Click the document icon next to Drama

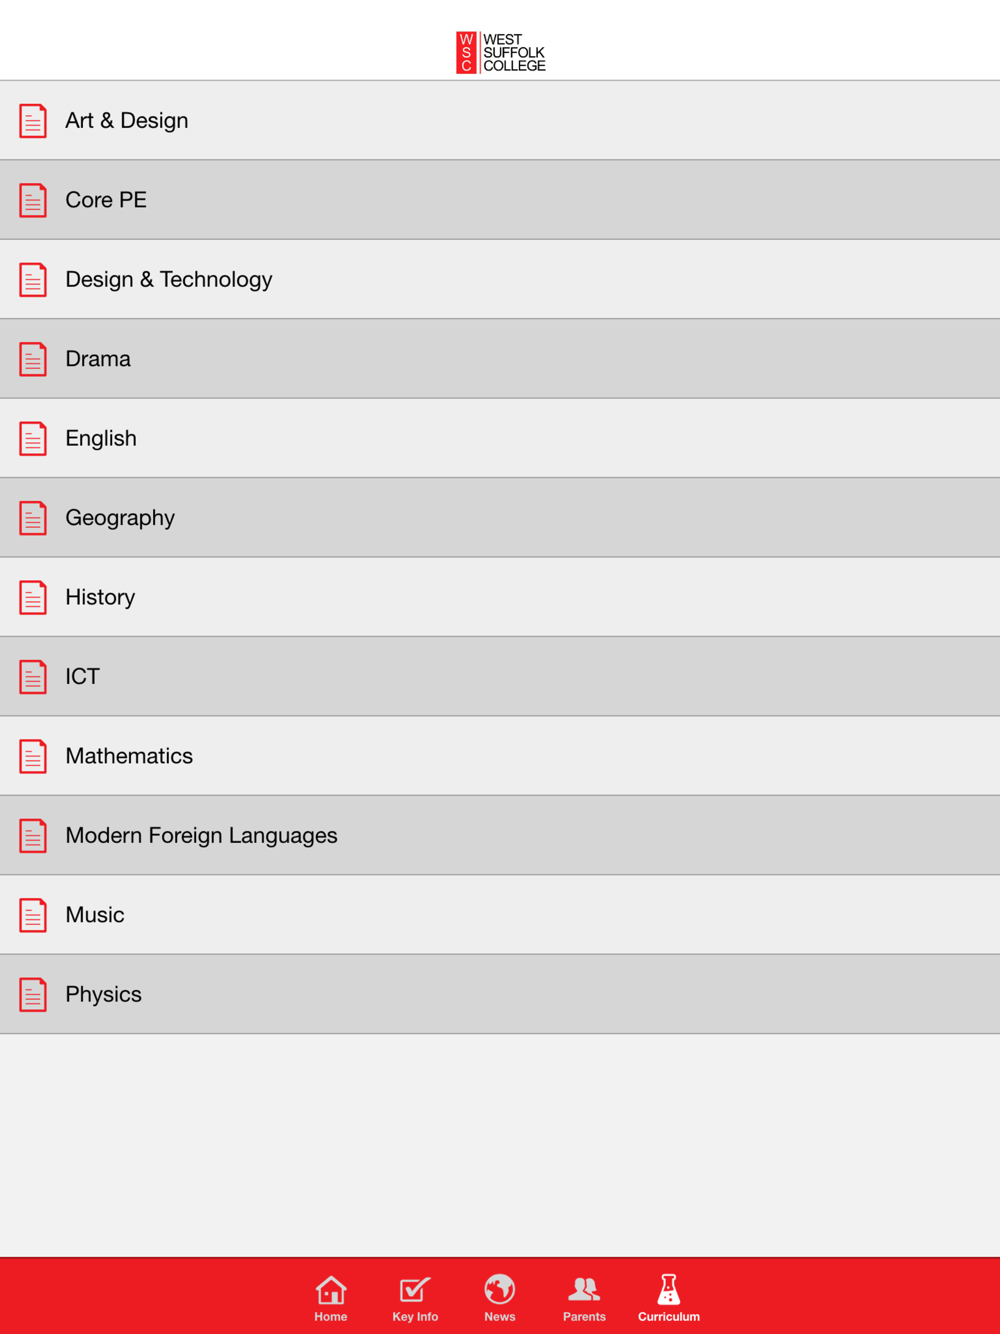pos(33,359)
